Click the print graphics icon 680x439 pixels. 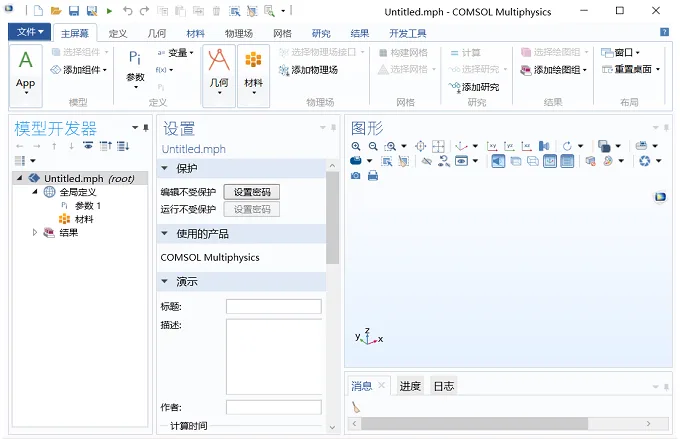tap(373, 176)
